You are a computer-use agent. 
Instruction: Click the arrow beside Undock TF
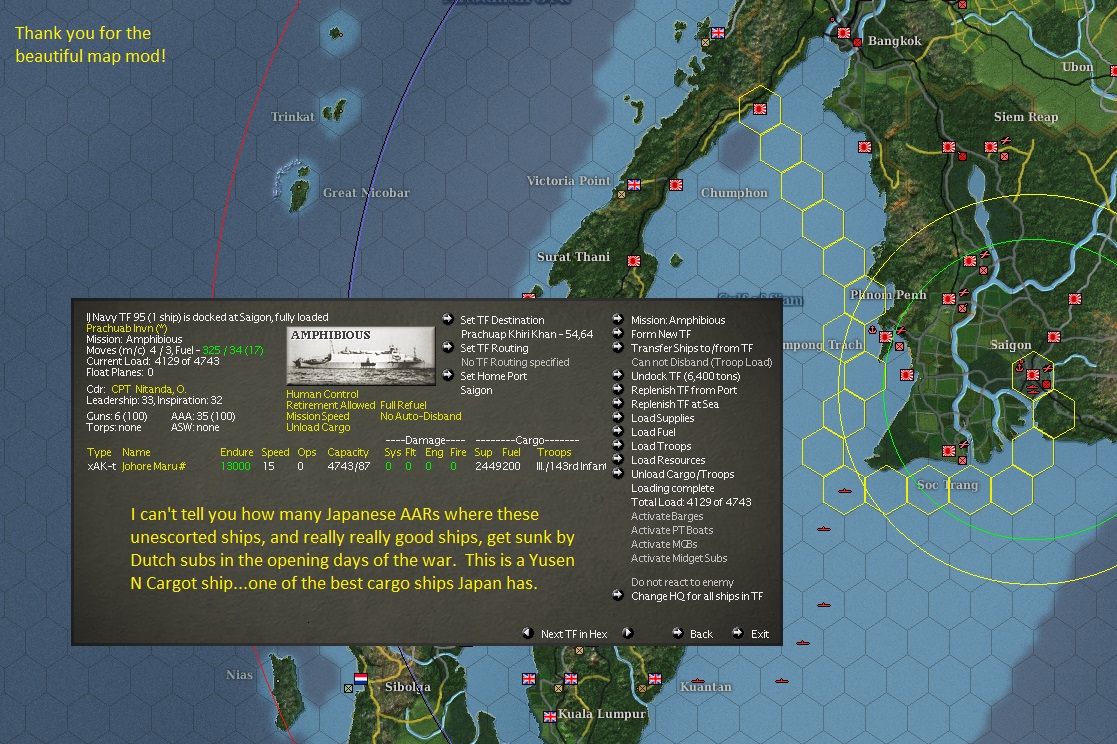coord(618,375)
